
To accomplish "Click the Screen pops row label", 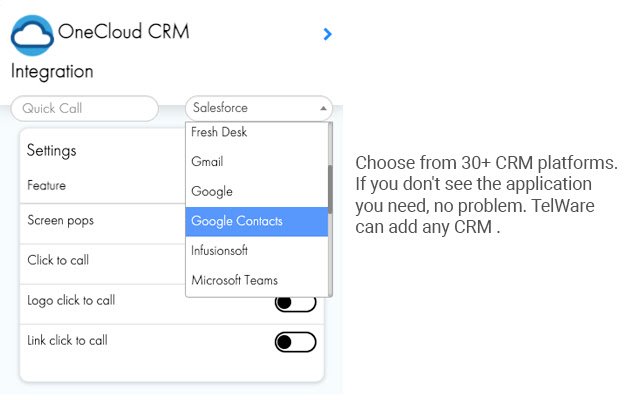I will pyautogui.click(x=60, y=220).
